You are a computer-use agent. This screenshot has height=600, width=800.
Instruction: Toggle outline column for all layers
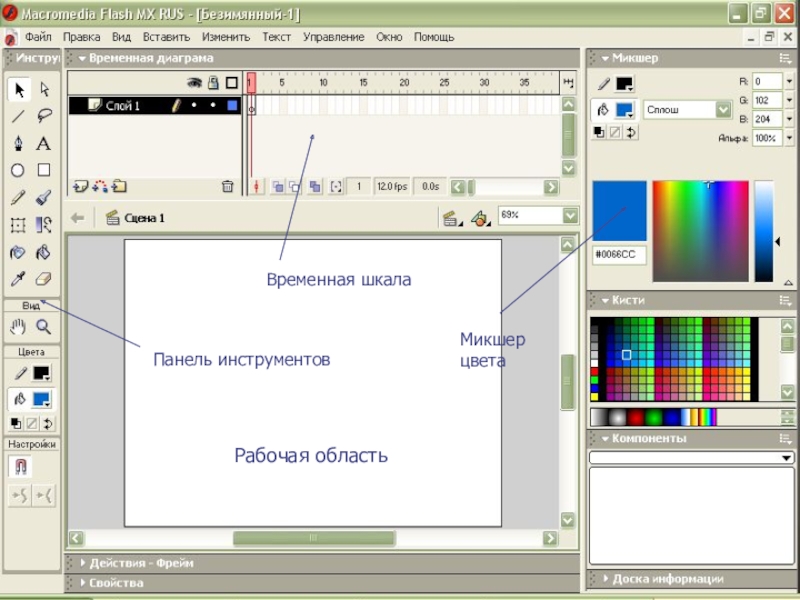click(x=232, y=83)
